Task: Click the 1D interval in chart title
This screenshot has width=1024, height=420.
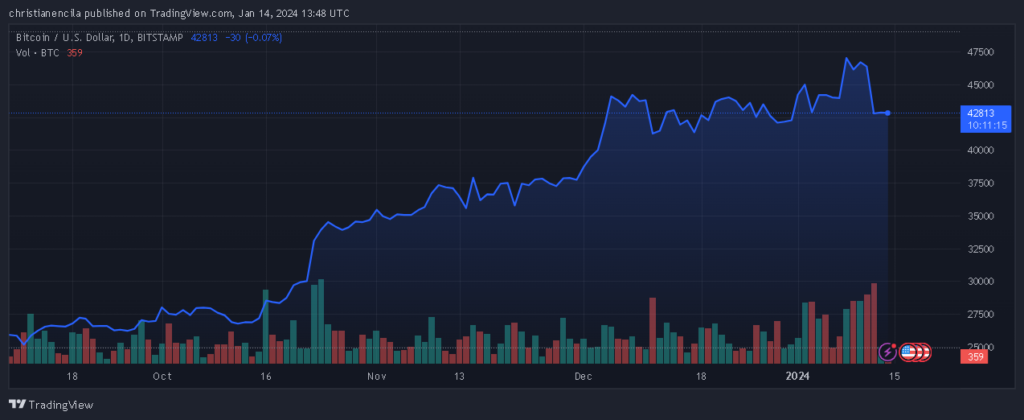Action: [x=123, y=38]
